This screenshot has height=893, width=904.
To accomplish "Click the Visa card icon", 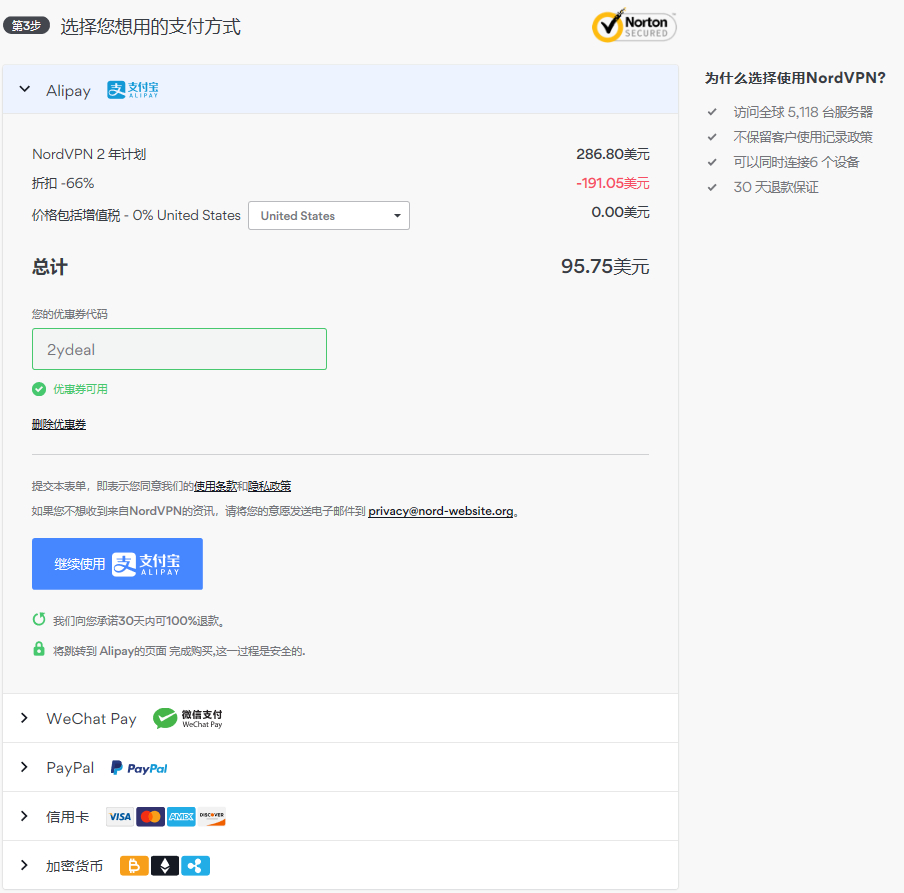I will 120,816.
